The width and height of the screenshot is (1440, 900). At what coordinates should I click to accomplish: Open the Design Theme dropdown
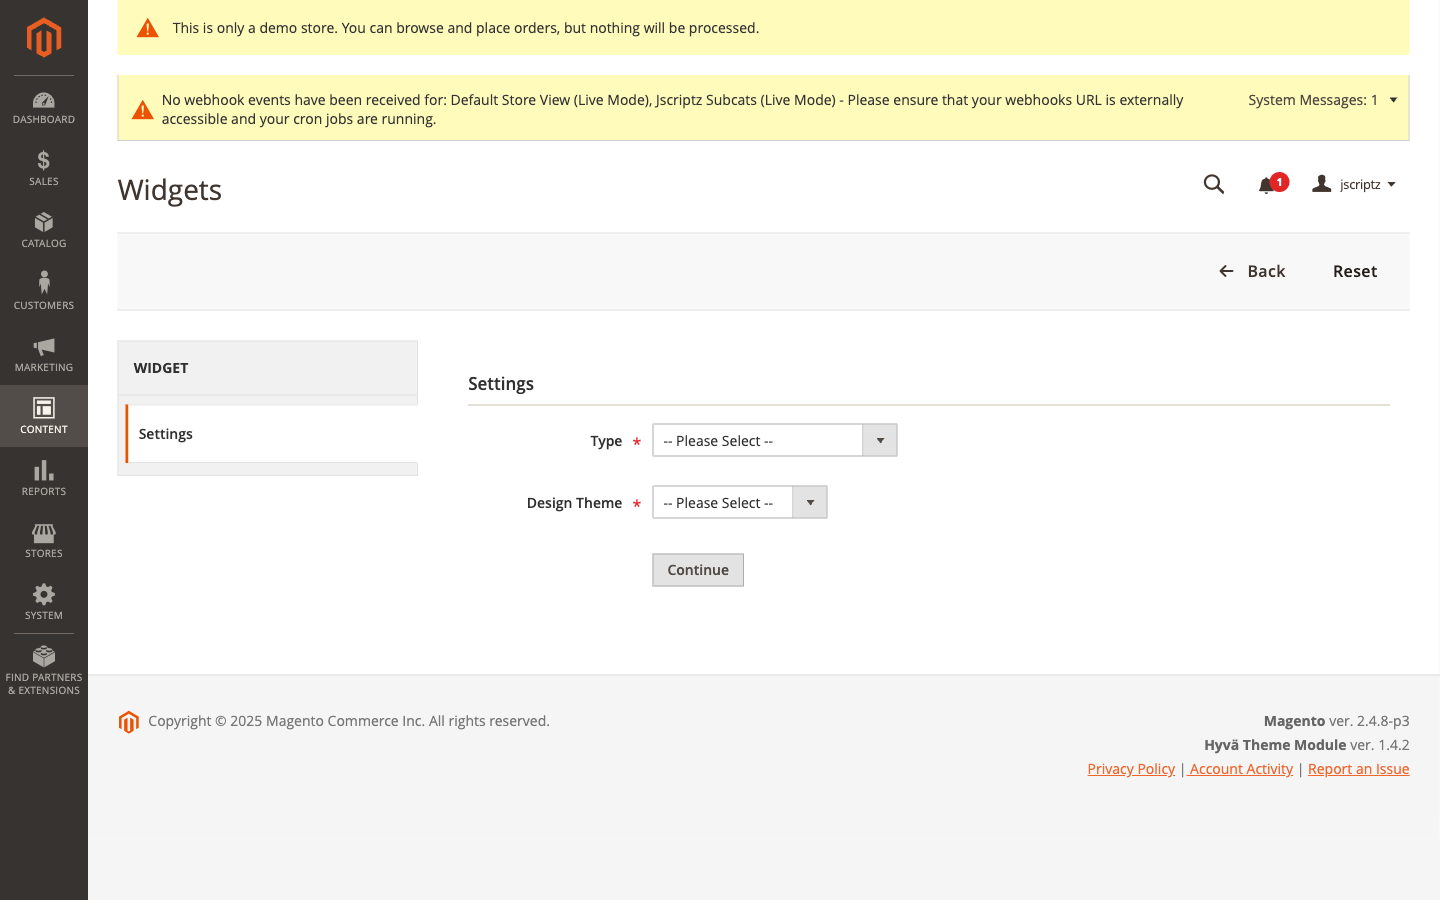pyautogui.click(x=809, y=502)
